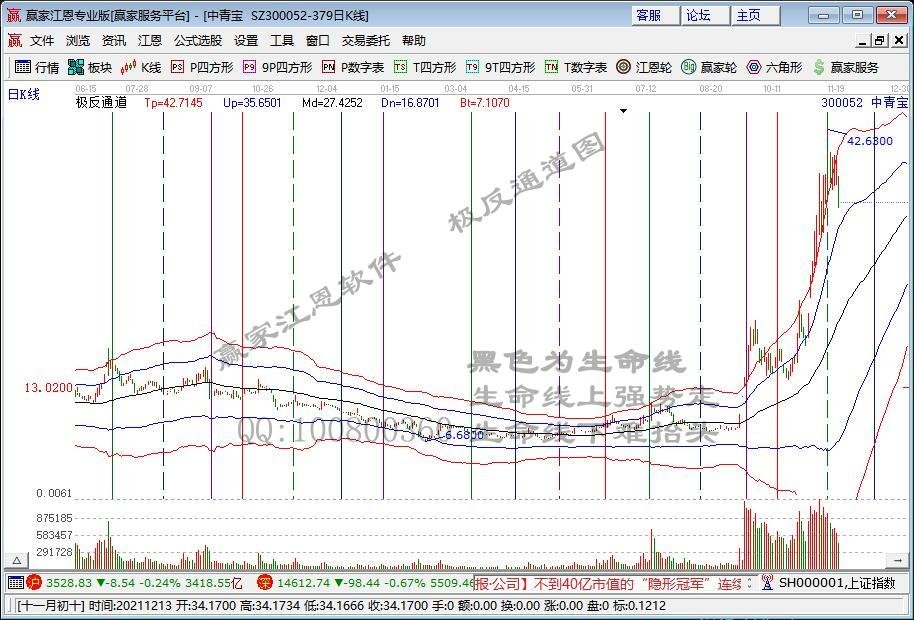Click the 时间:20211213 status text

tap(131, 606)
